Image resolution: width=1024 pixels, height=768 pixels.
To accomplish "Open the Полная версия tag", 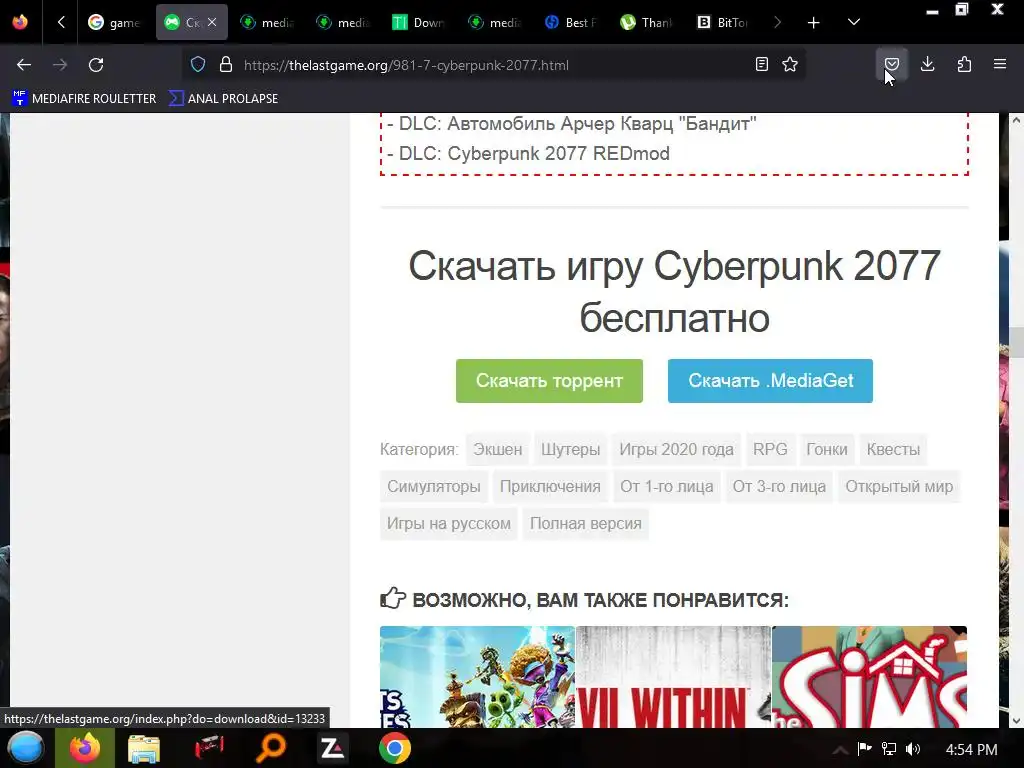I will (586, 524).
